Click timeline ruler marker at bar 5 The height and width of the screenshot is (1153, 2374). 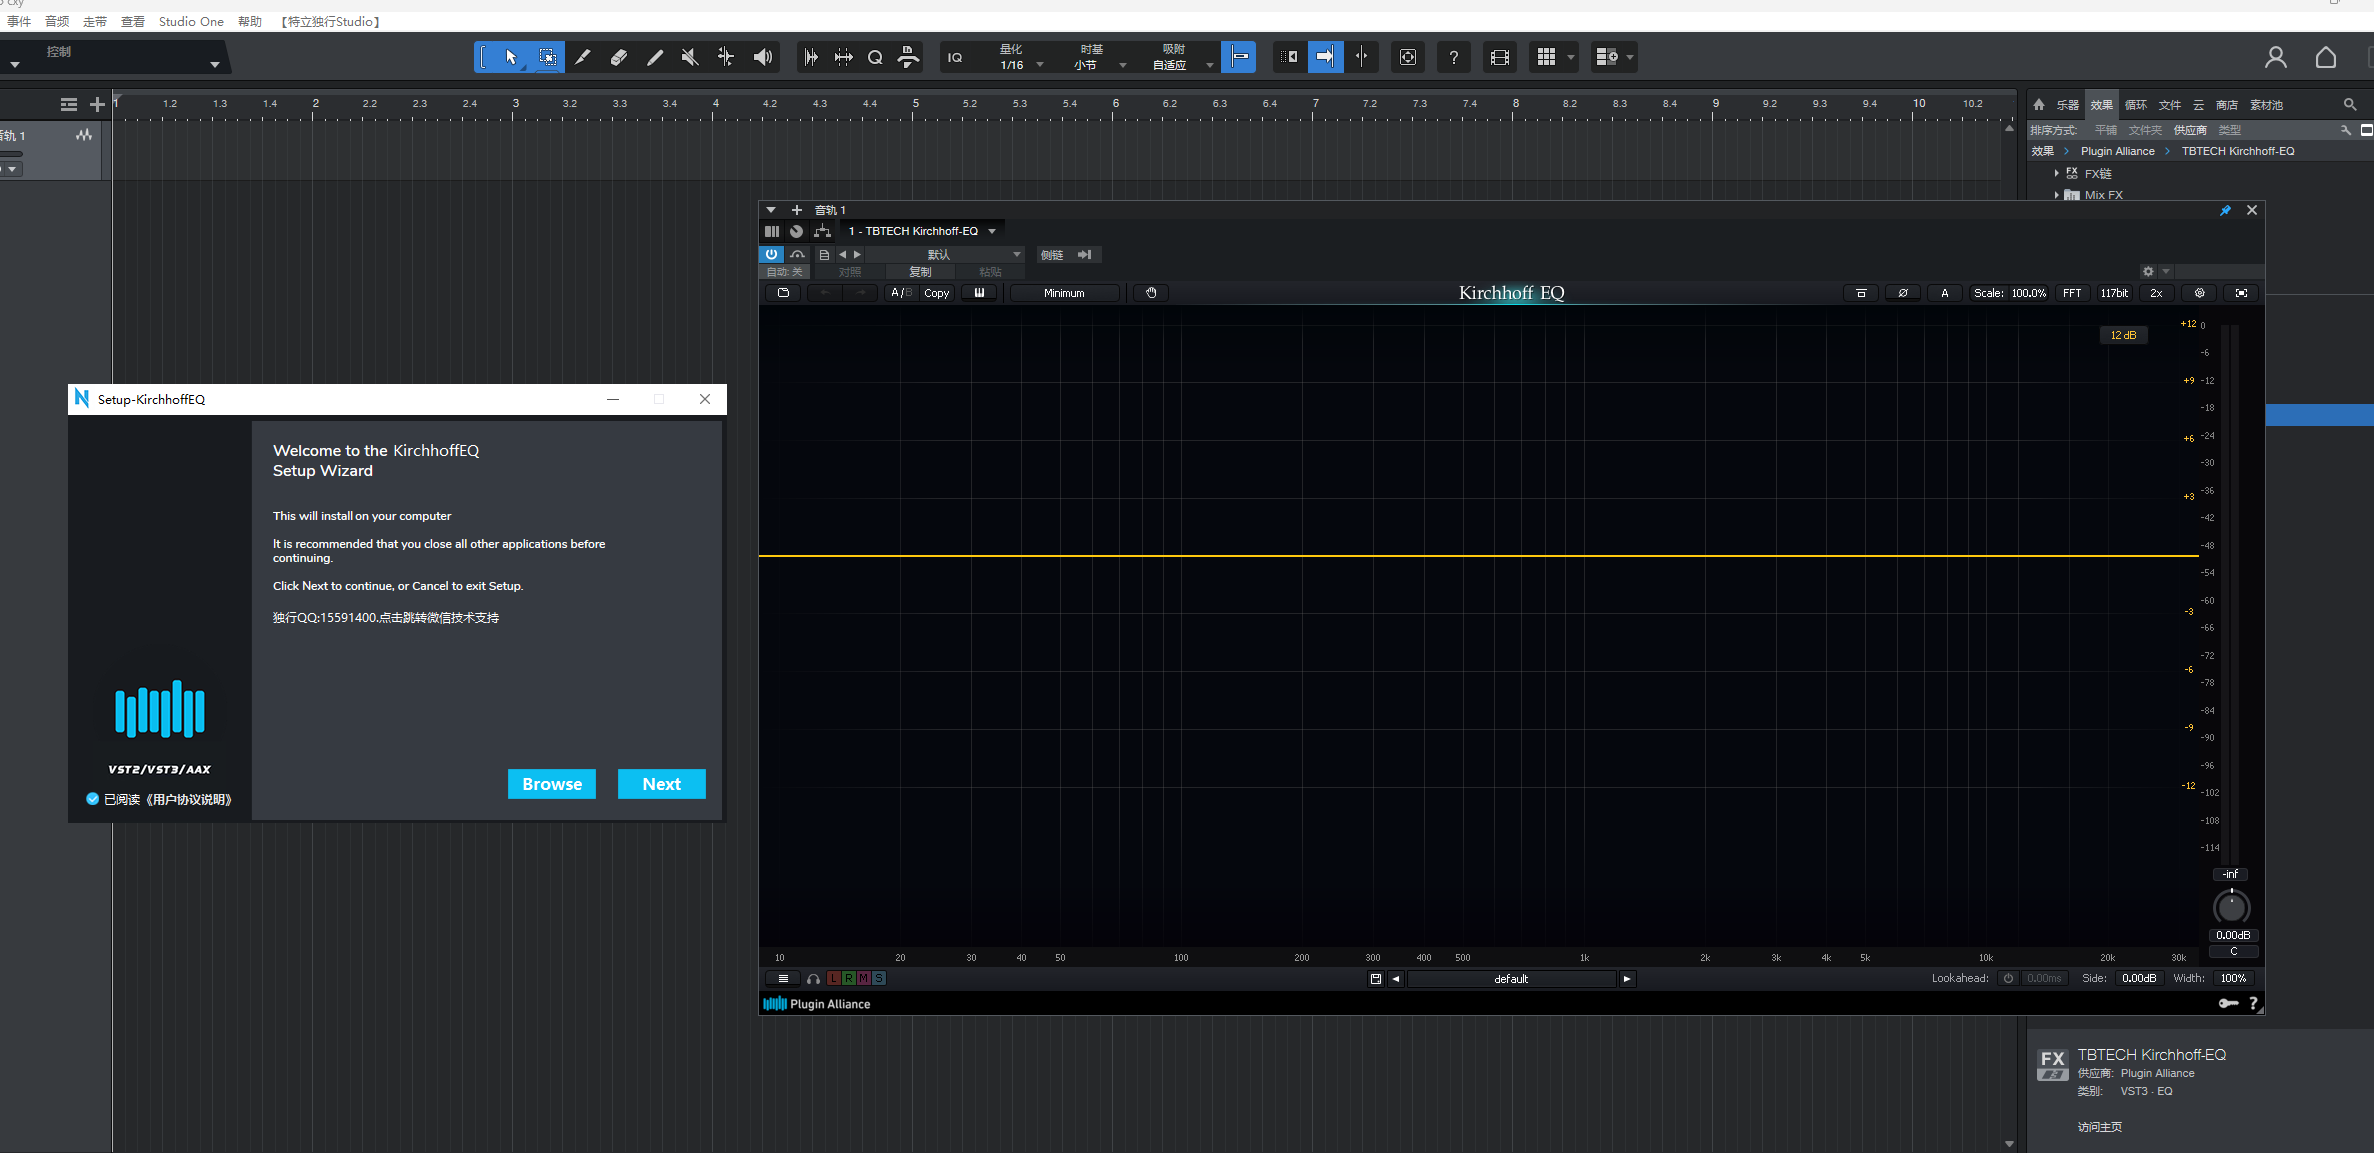(x=915, y=104)
